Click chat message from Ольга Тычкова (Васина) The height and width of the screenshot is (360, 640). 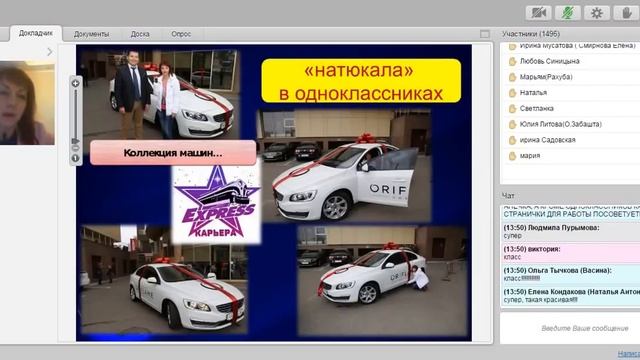coord(571,274)
